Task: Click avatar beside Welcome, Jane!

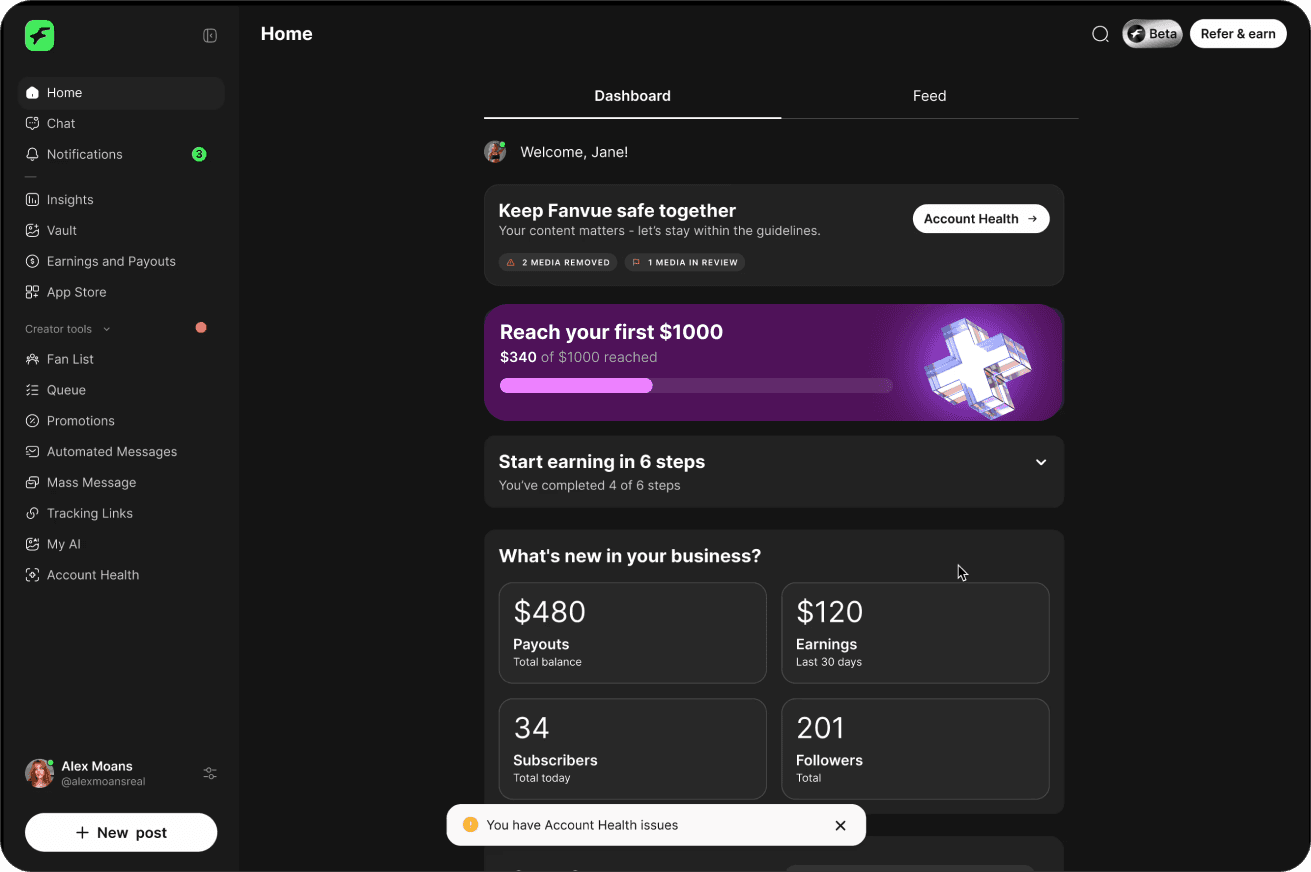Action: [x=495, y=152]
